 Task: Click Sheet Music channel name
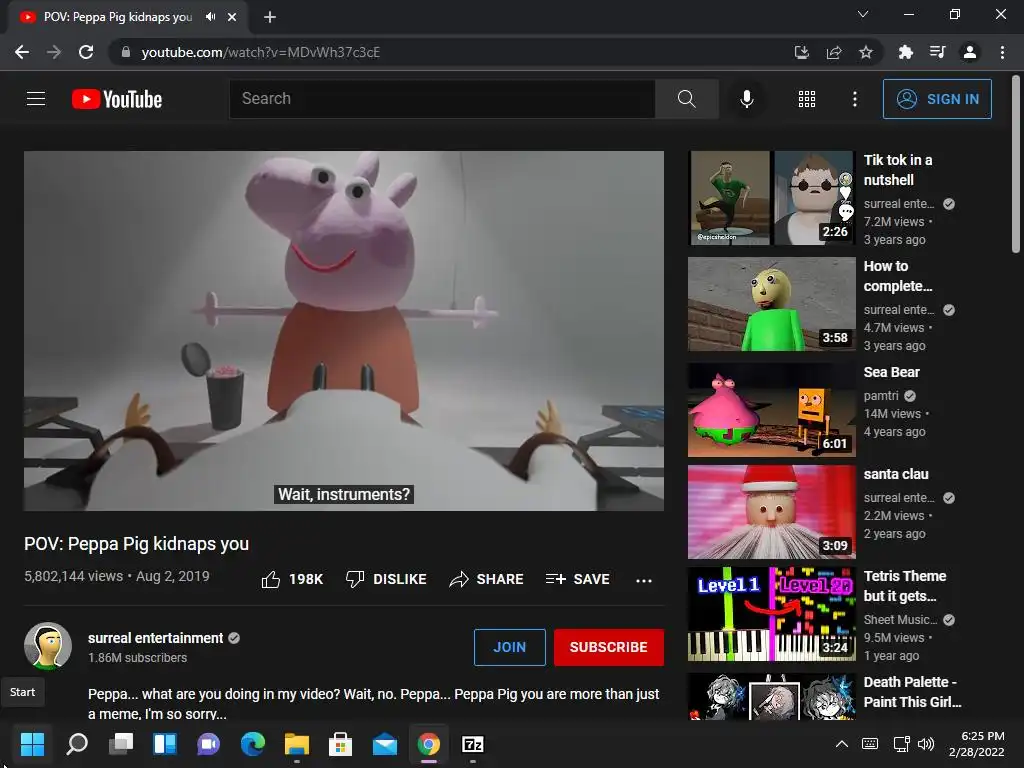[900, 620]
